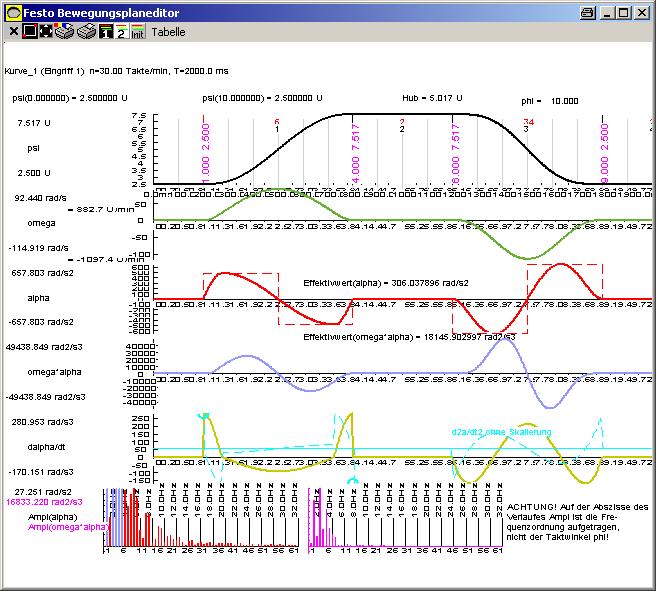656x591 pixels.
Task: Click the Init toolbar icon
Action: 138,31
